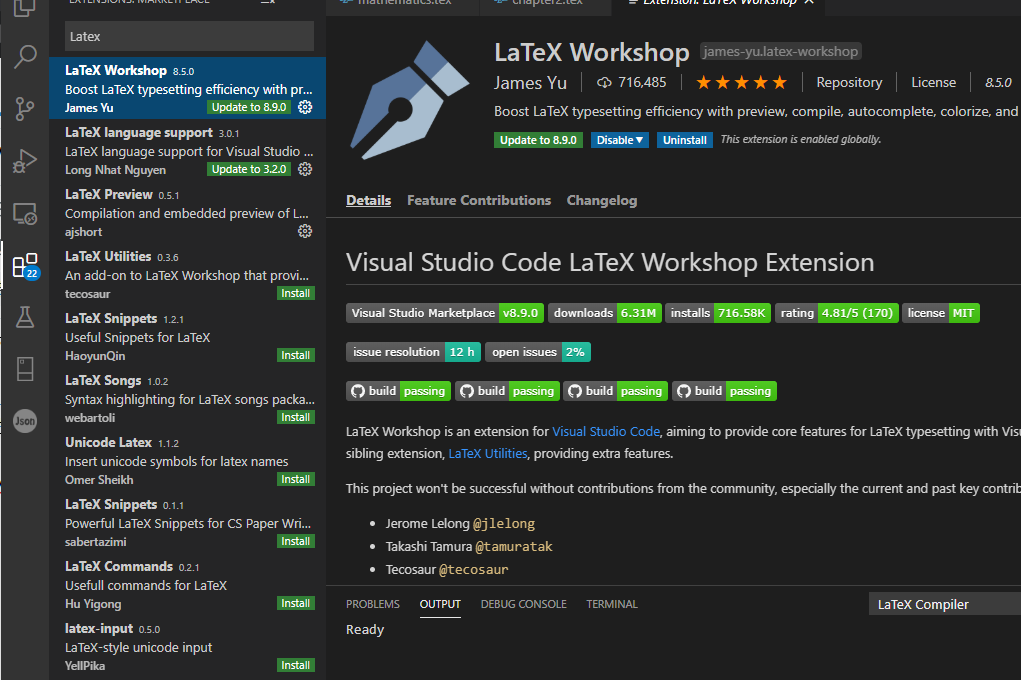Open the PROBLEMS panel tab
The height and width of the screenshot is (680, 1021).
point(372,604)
